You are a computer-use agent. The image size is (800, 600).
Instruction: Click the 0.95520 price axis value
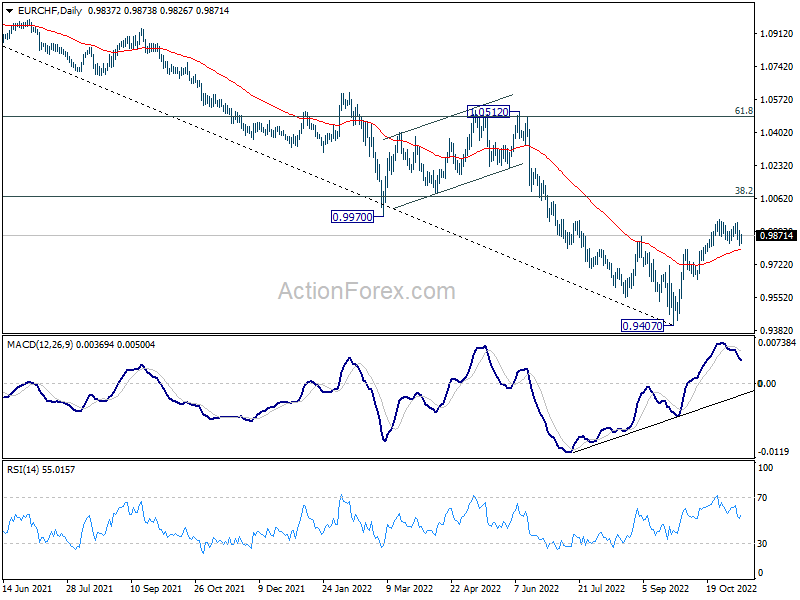coord(777,298)
